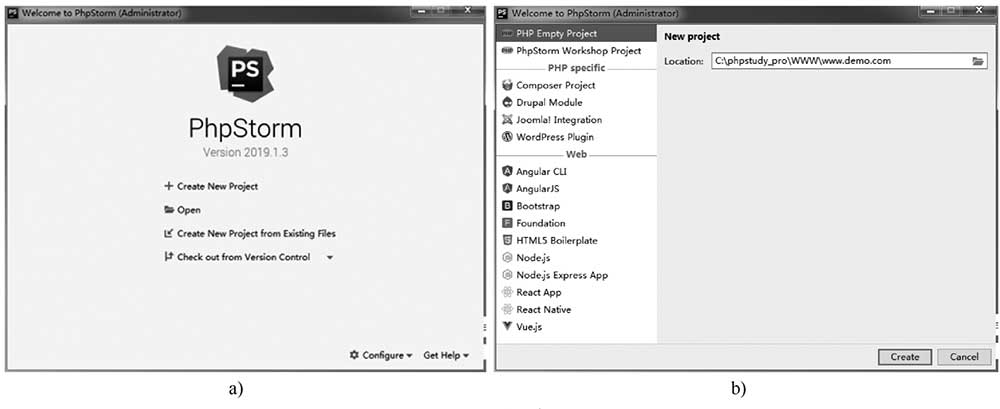Open the Configure dropdown menu
This screenshot has width=1000, height=409.
381,355
